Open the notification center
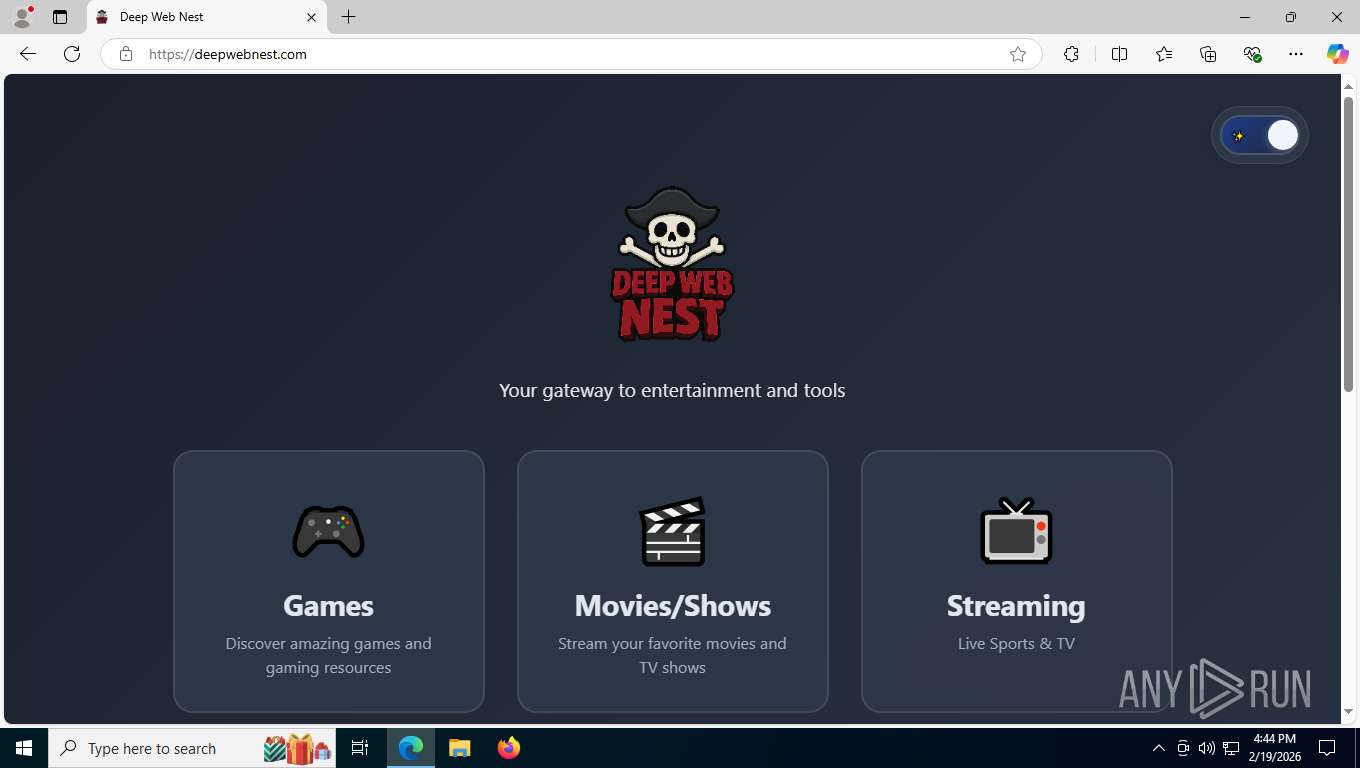This screenshot has width=1360, height=768. tap(1327, 748)
